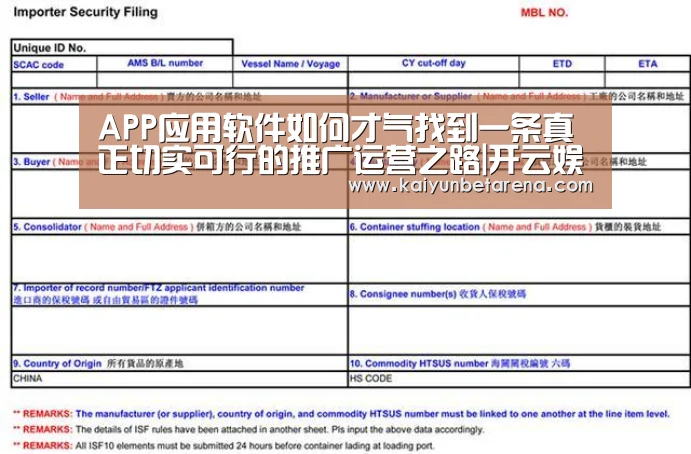This screenshot has width=691, height=454.
Task: Click the 5. Consolidator field label
Action: (x=157, y=227)
